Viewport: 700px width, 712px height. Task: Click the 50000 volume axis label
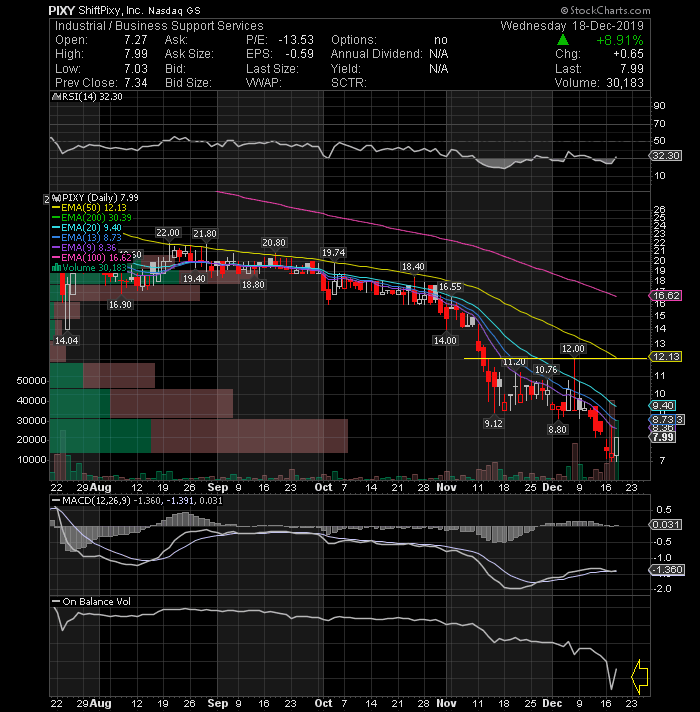tap(31, 381)
